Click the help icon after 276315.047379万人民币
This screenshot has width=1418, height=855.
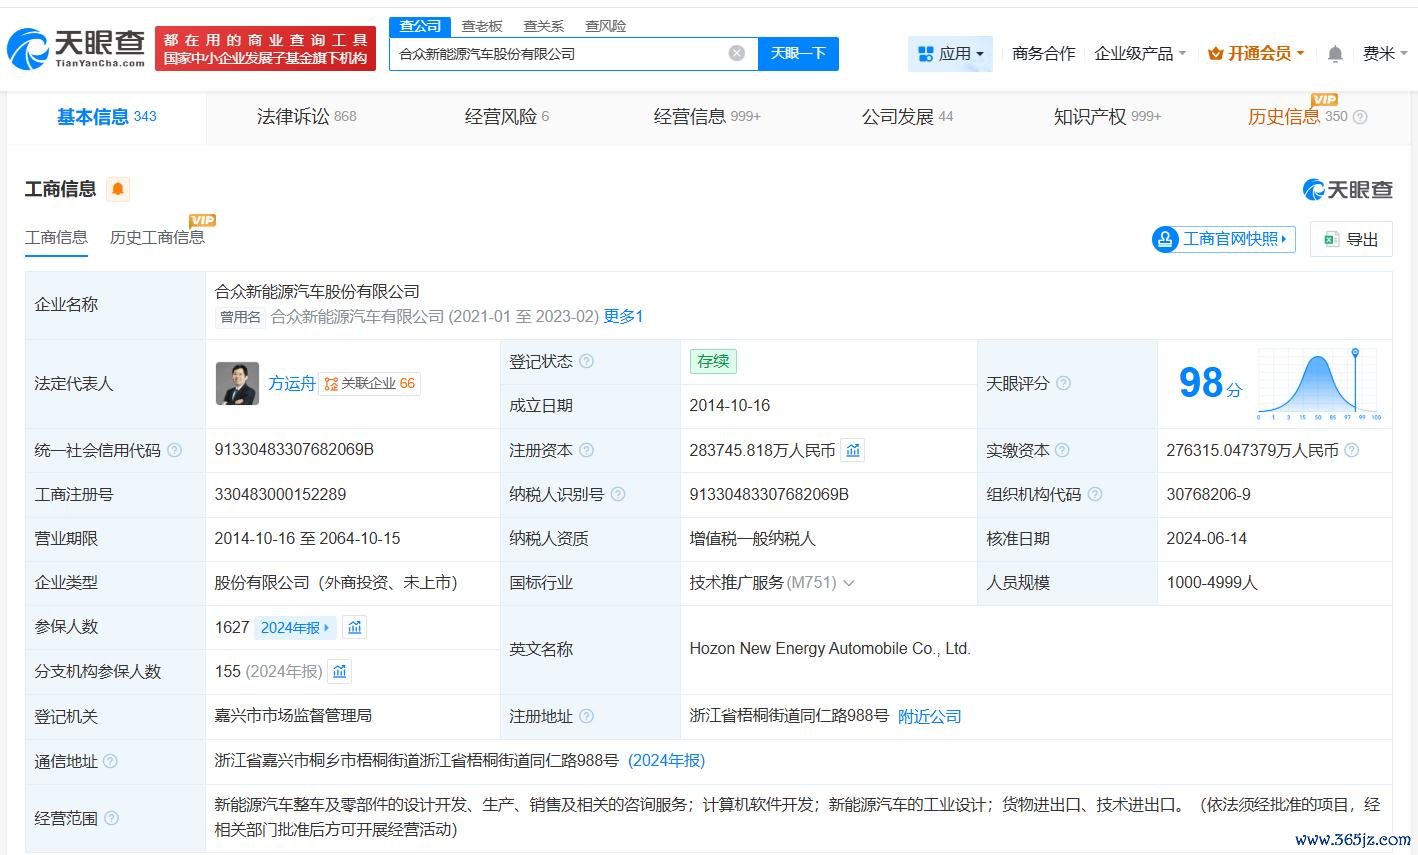[1352, 450]
